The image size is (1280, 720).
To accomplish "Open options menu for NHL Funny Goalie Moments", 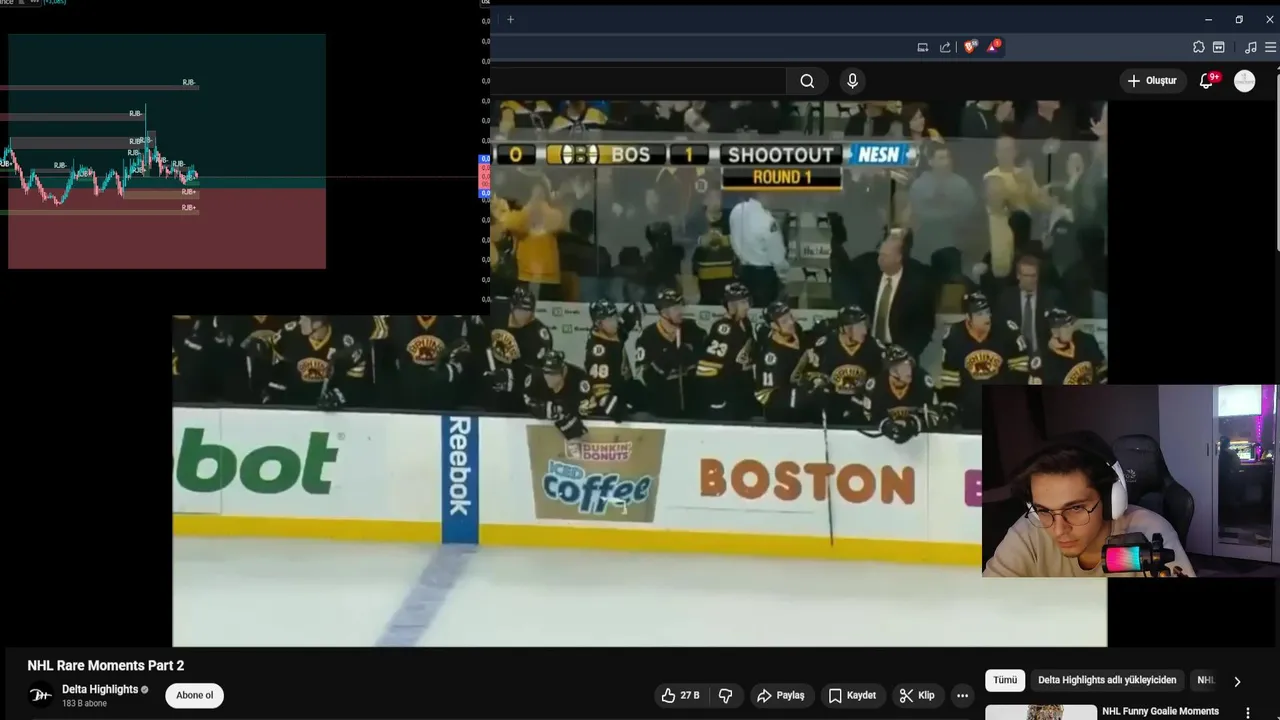I will click(1247, 712).
